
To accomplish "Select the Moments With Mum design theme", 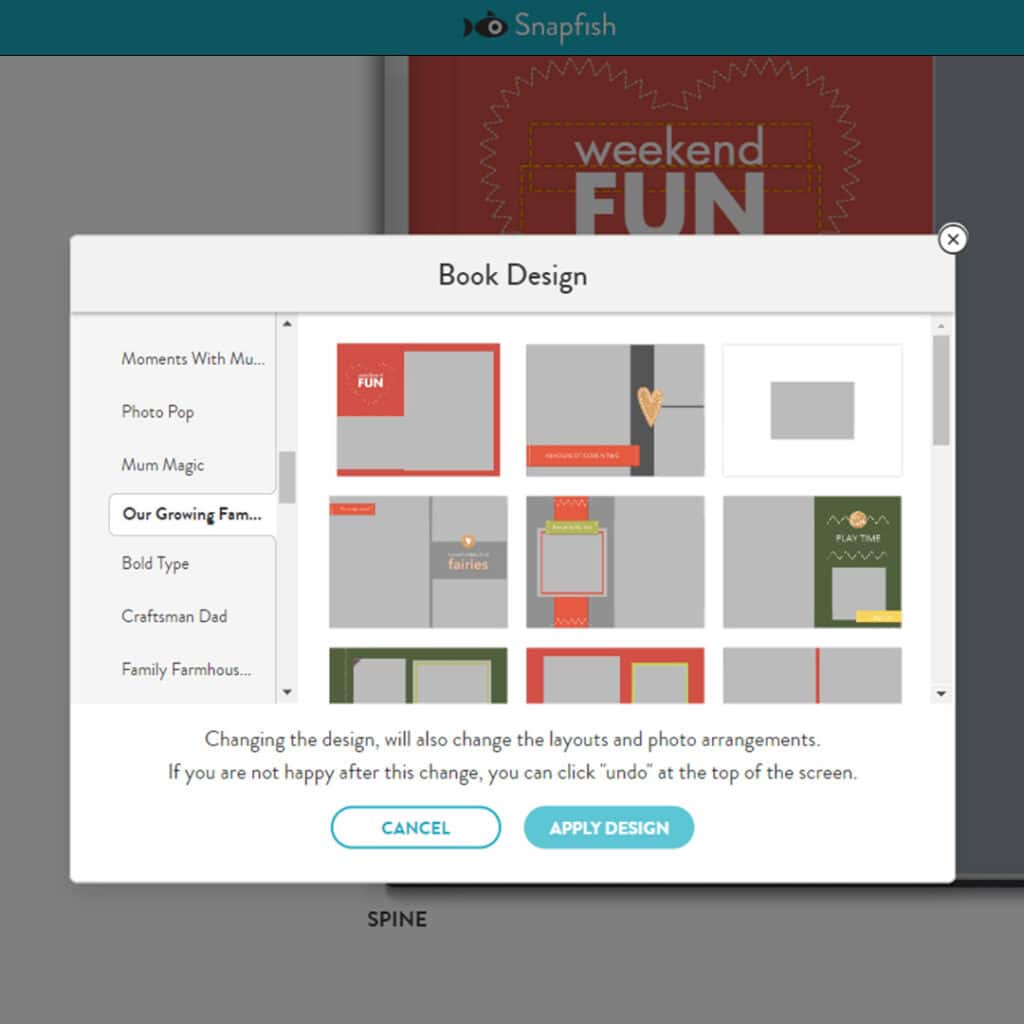I will 193,359.
